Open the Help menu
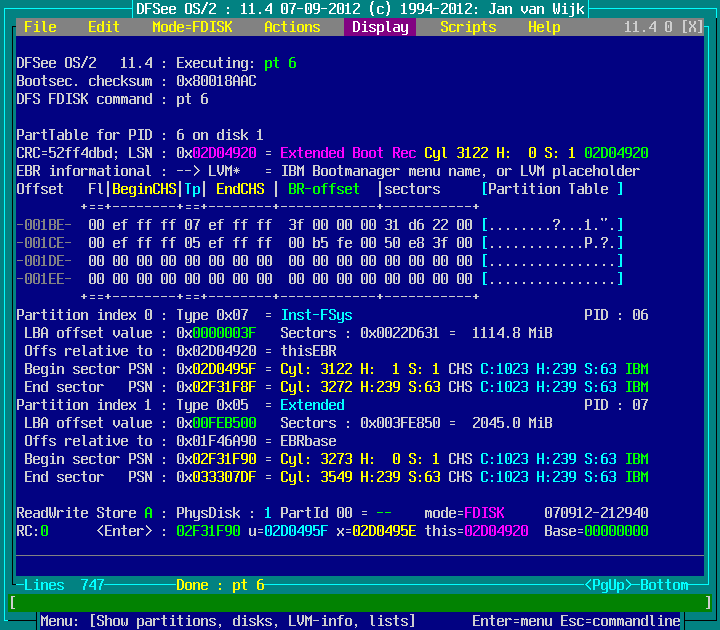The width and height of the screenshot is (720, 630). tap(544, 27)
